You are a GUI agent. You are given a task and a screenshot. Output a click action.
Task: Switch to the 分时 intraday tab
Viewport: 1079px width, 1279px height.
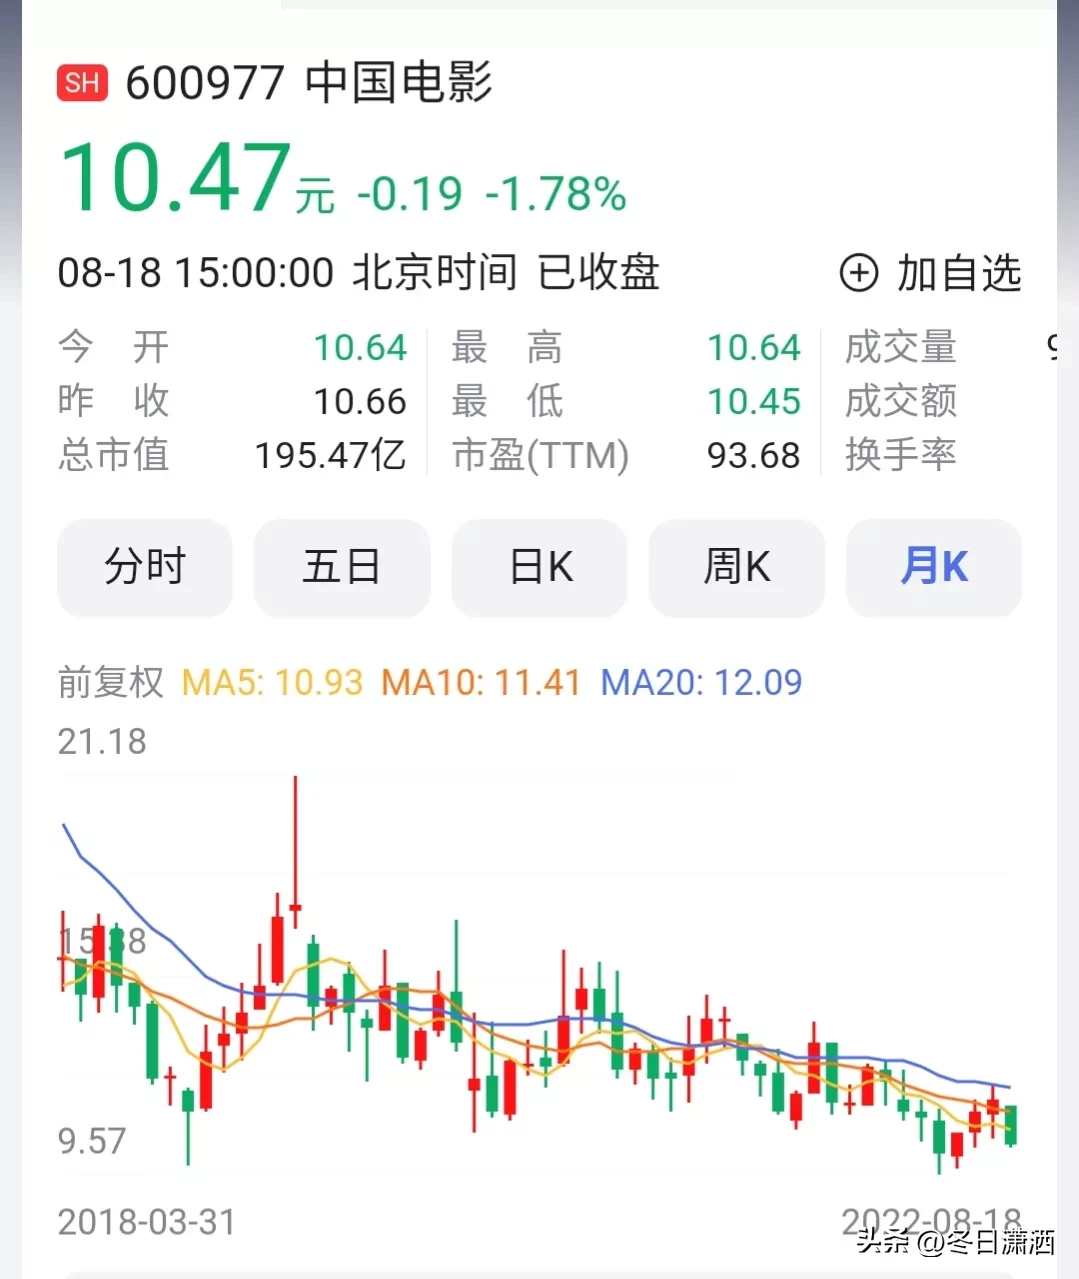click(x=145, y=567)
